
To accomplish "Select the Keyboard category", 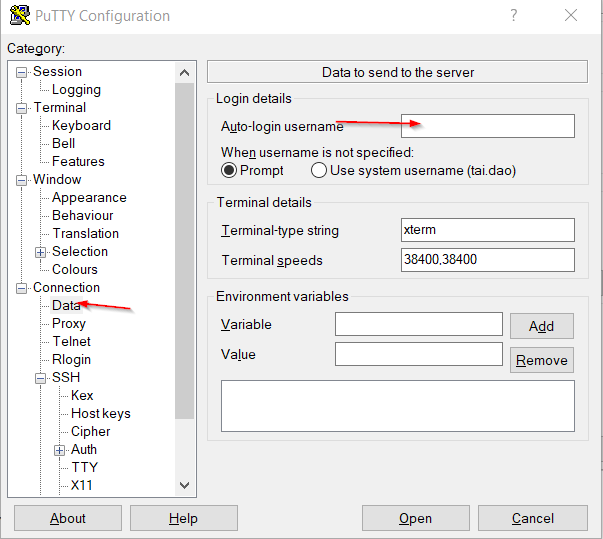I will (x=81, y=126).
